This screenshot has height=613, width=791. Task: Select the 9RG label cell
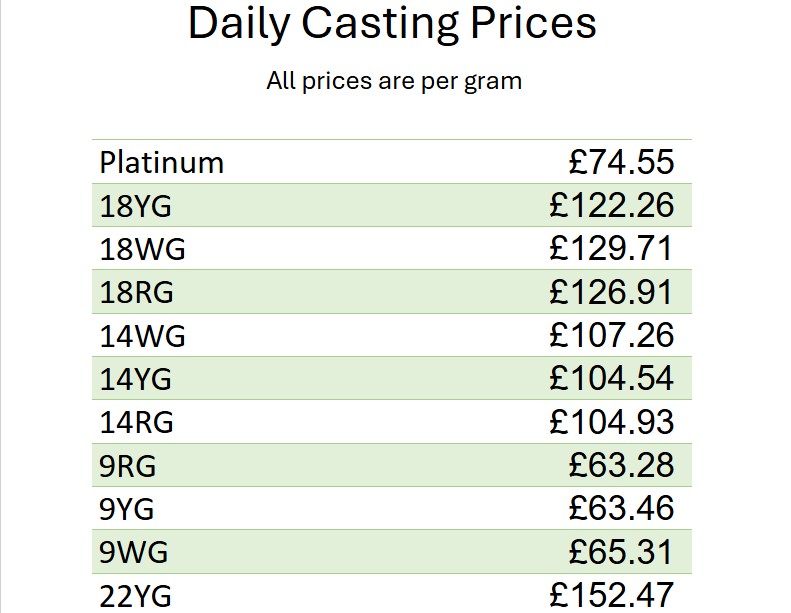pyautogui.click(x=128, y=466)
